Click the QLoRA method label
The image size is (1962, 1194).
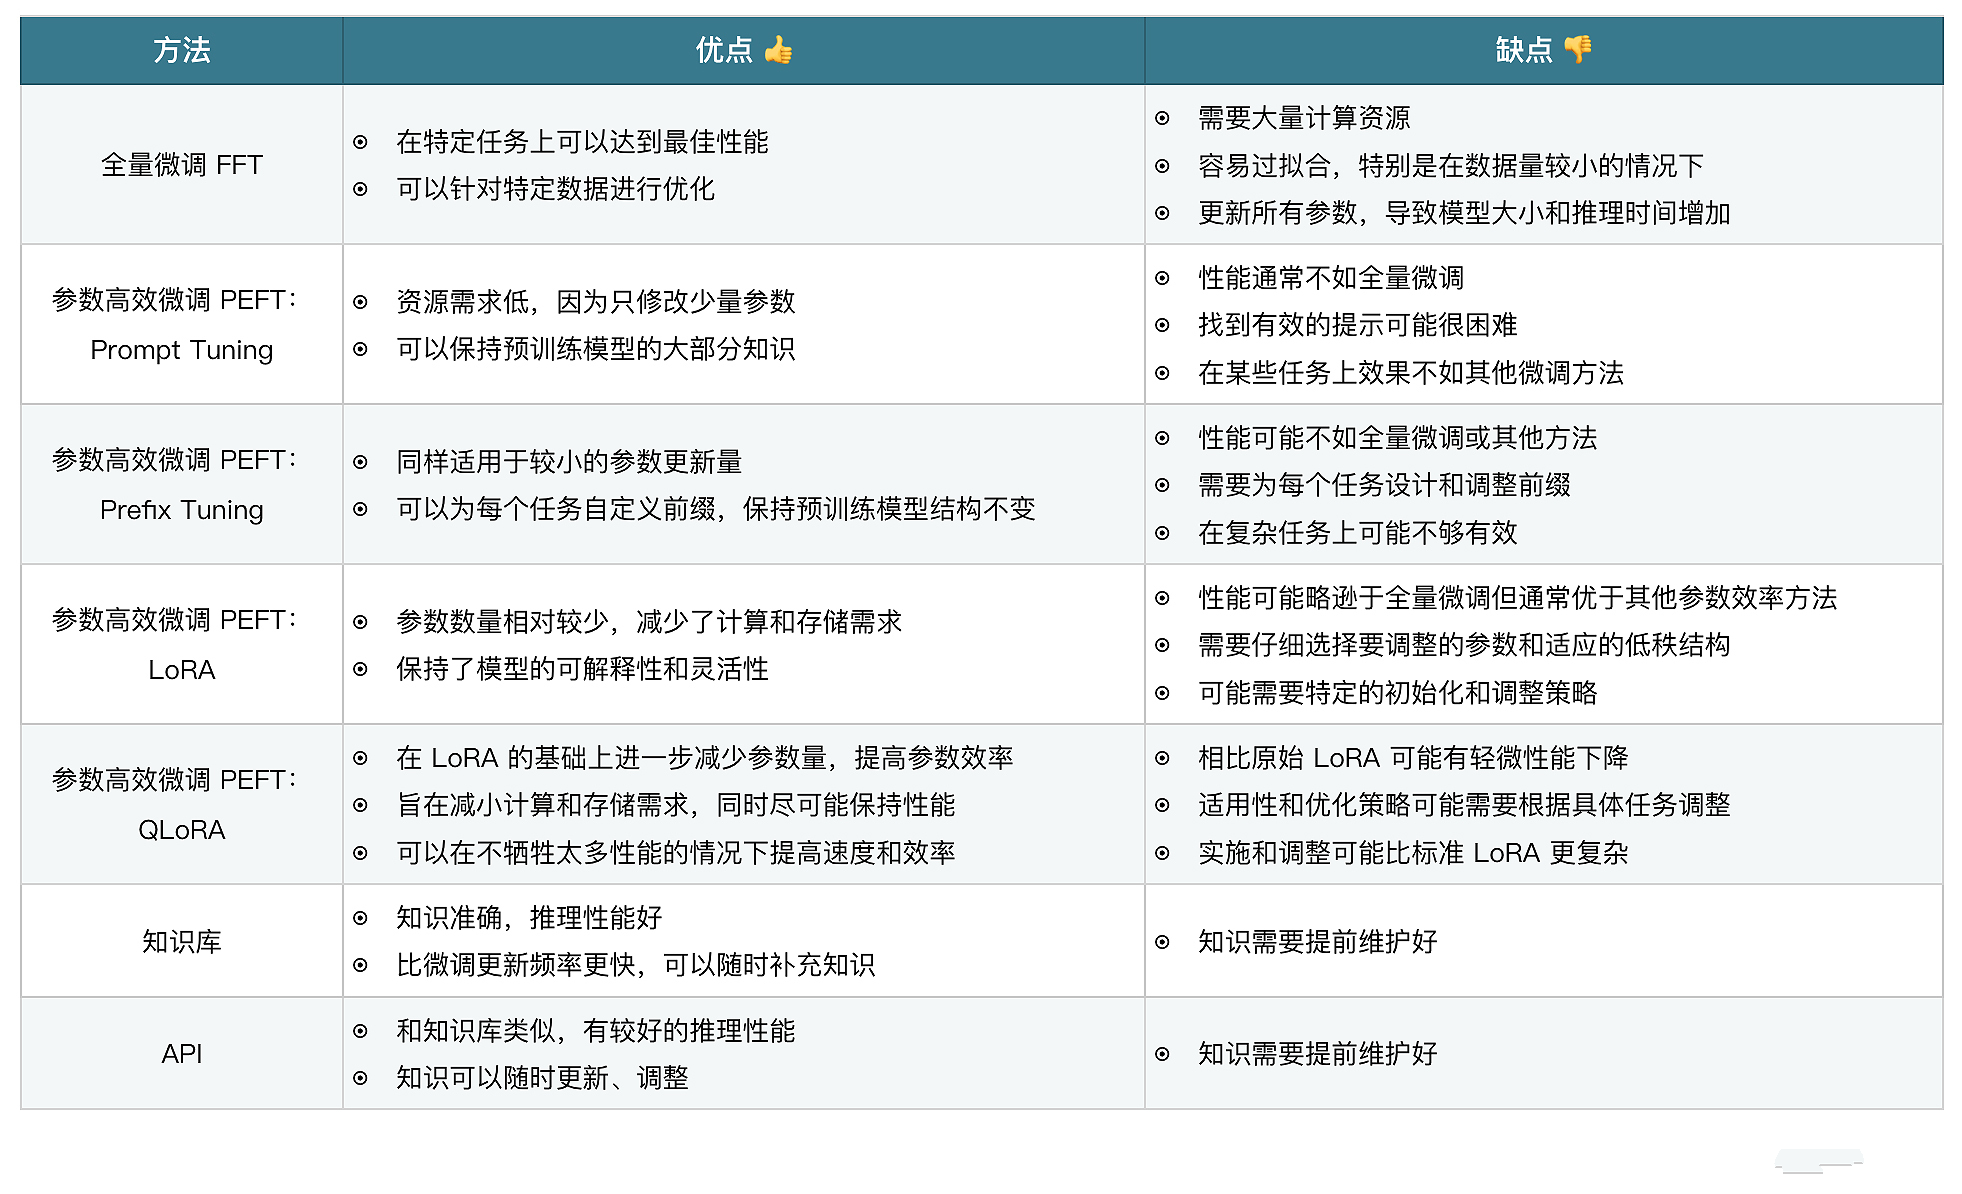coord(182,830)
